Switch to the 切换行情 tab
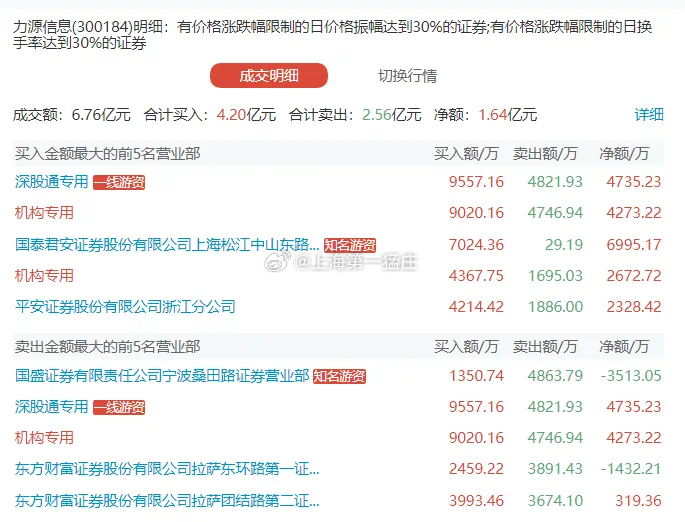Screen dimensions: 685x522 [407, 76]
